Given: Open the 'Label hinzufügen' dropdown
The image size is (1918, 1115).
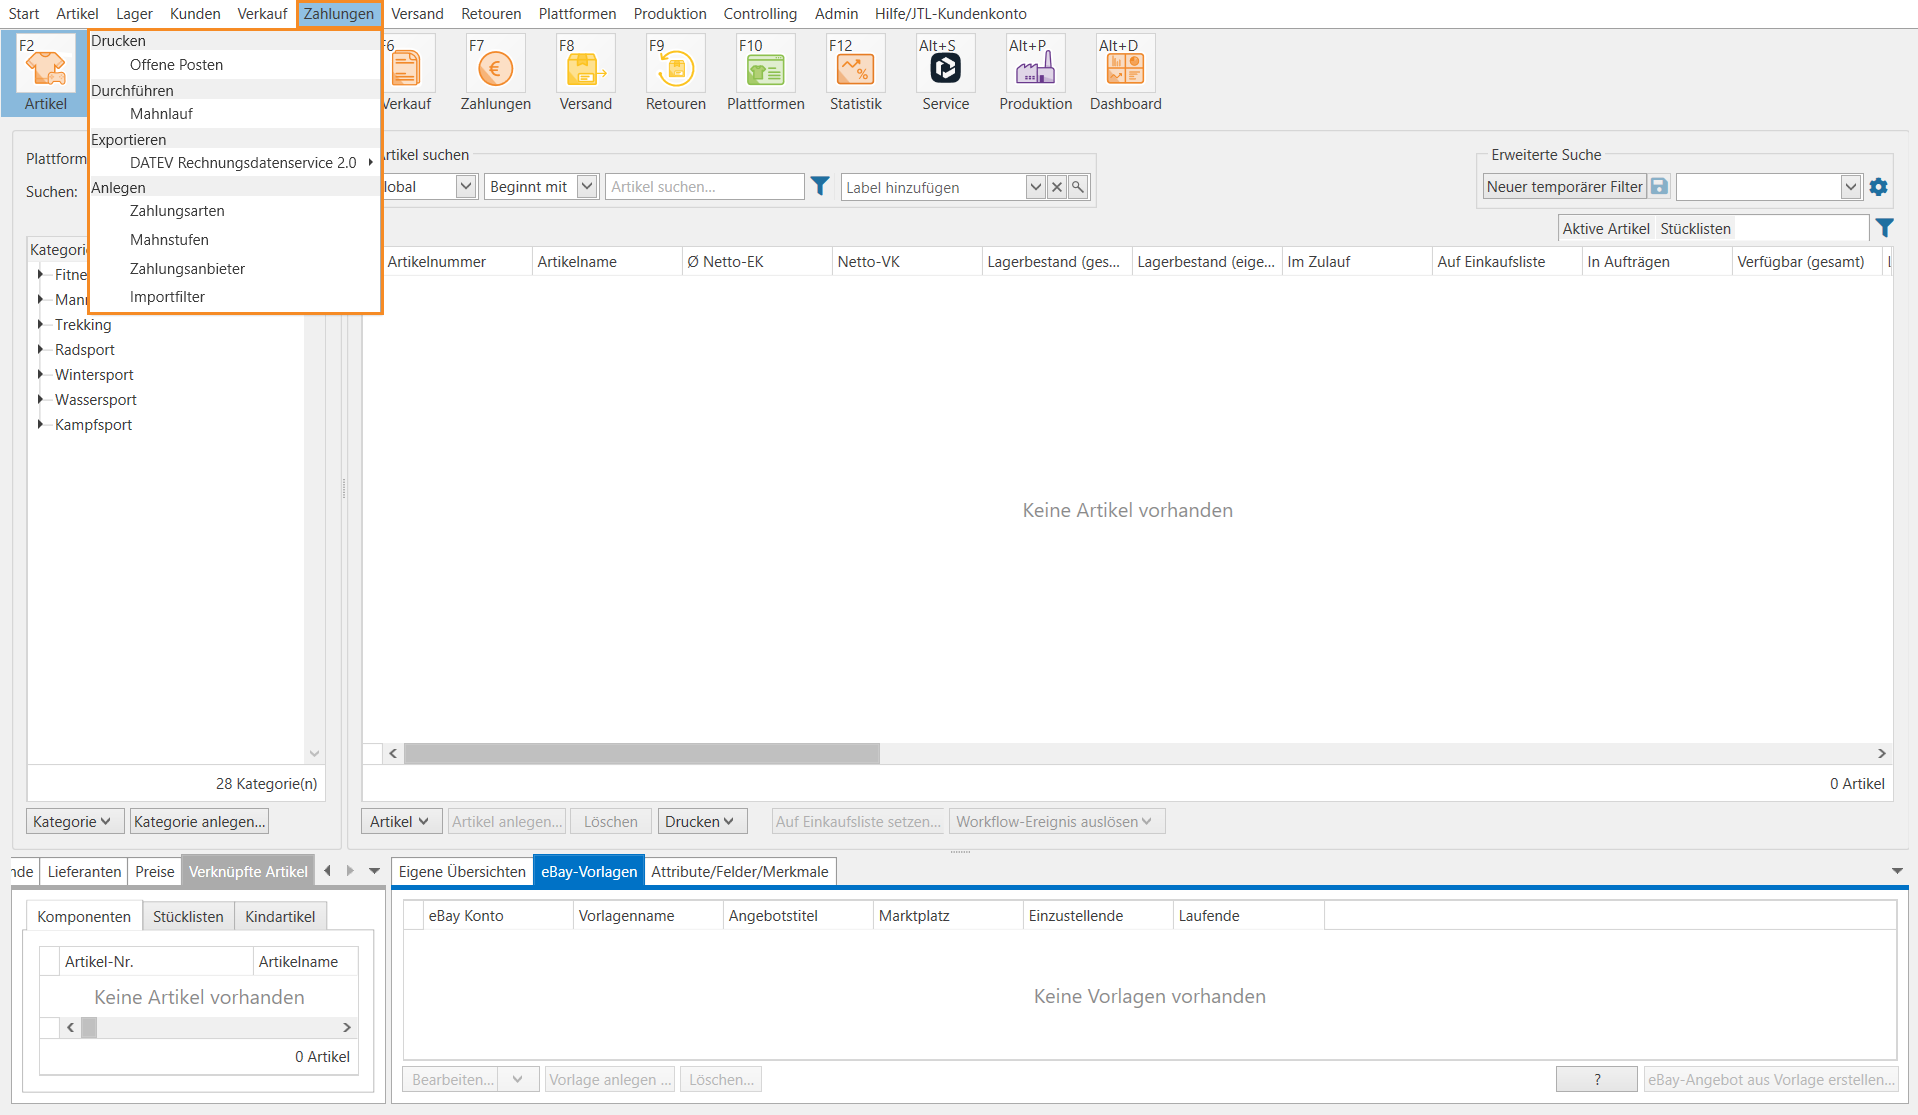Looking at the screenshot, I should pos(1035,187).
